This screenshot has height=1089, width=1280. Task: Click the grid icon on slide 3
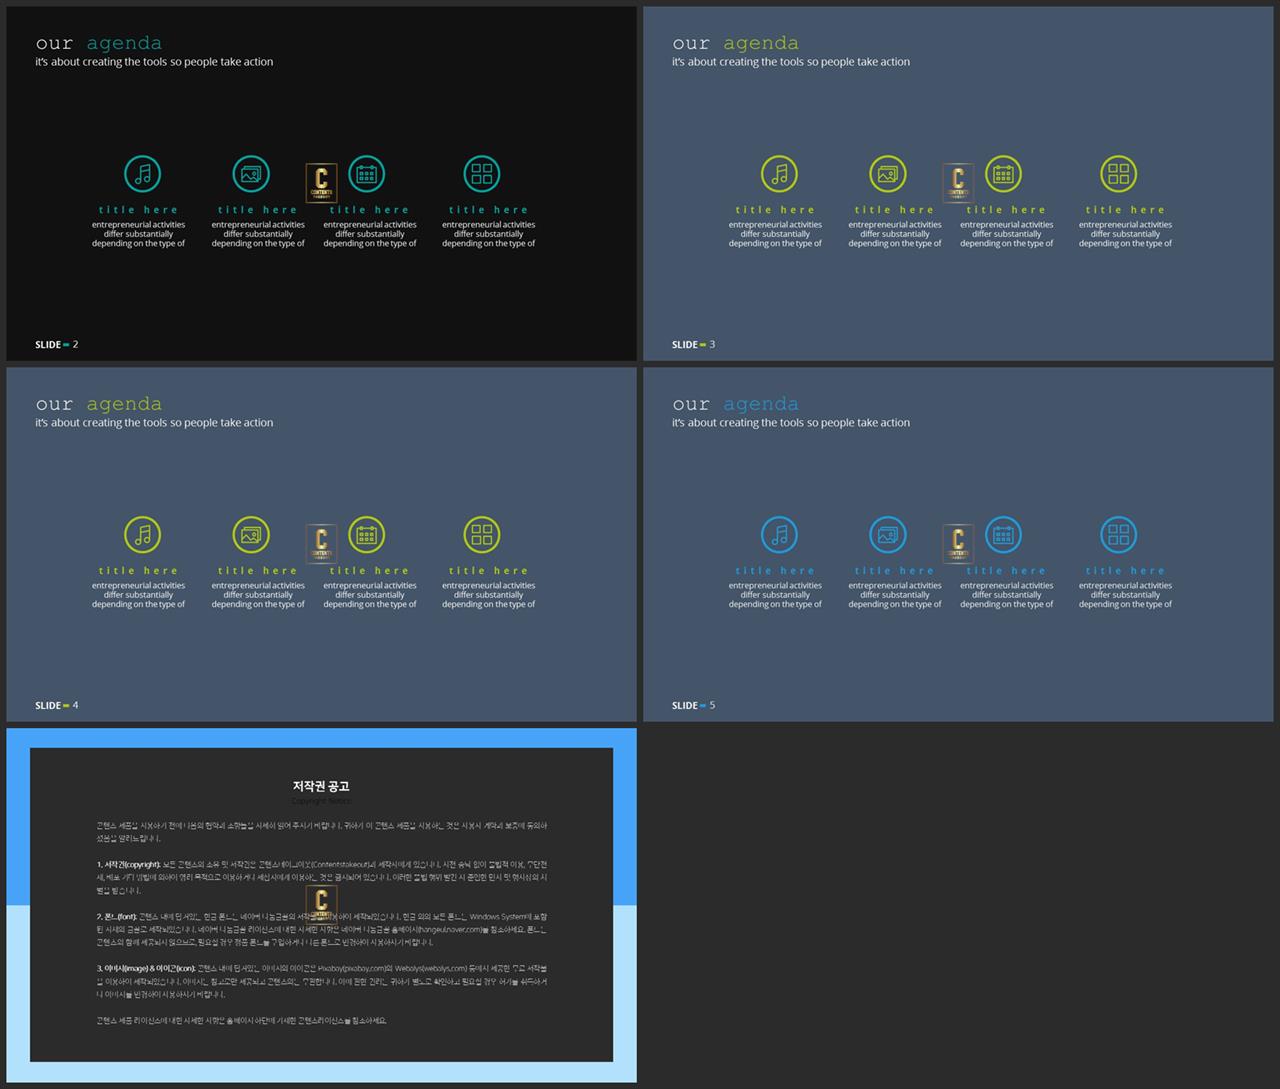click(1119, 174)
